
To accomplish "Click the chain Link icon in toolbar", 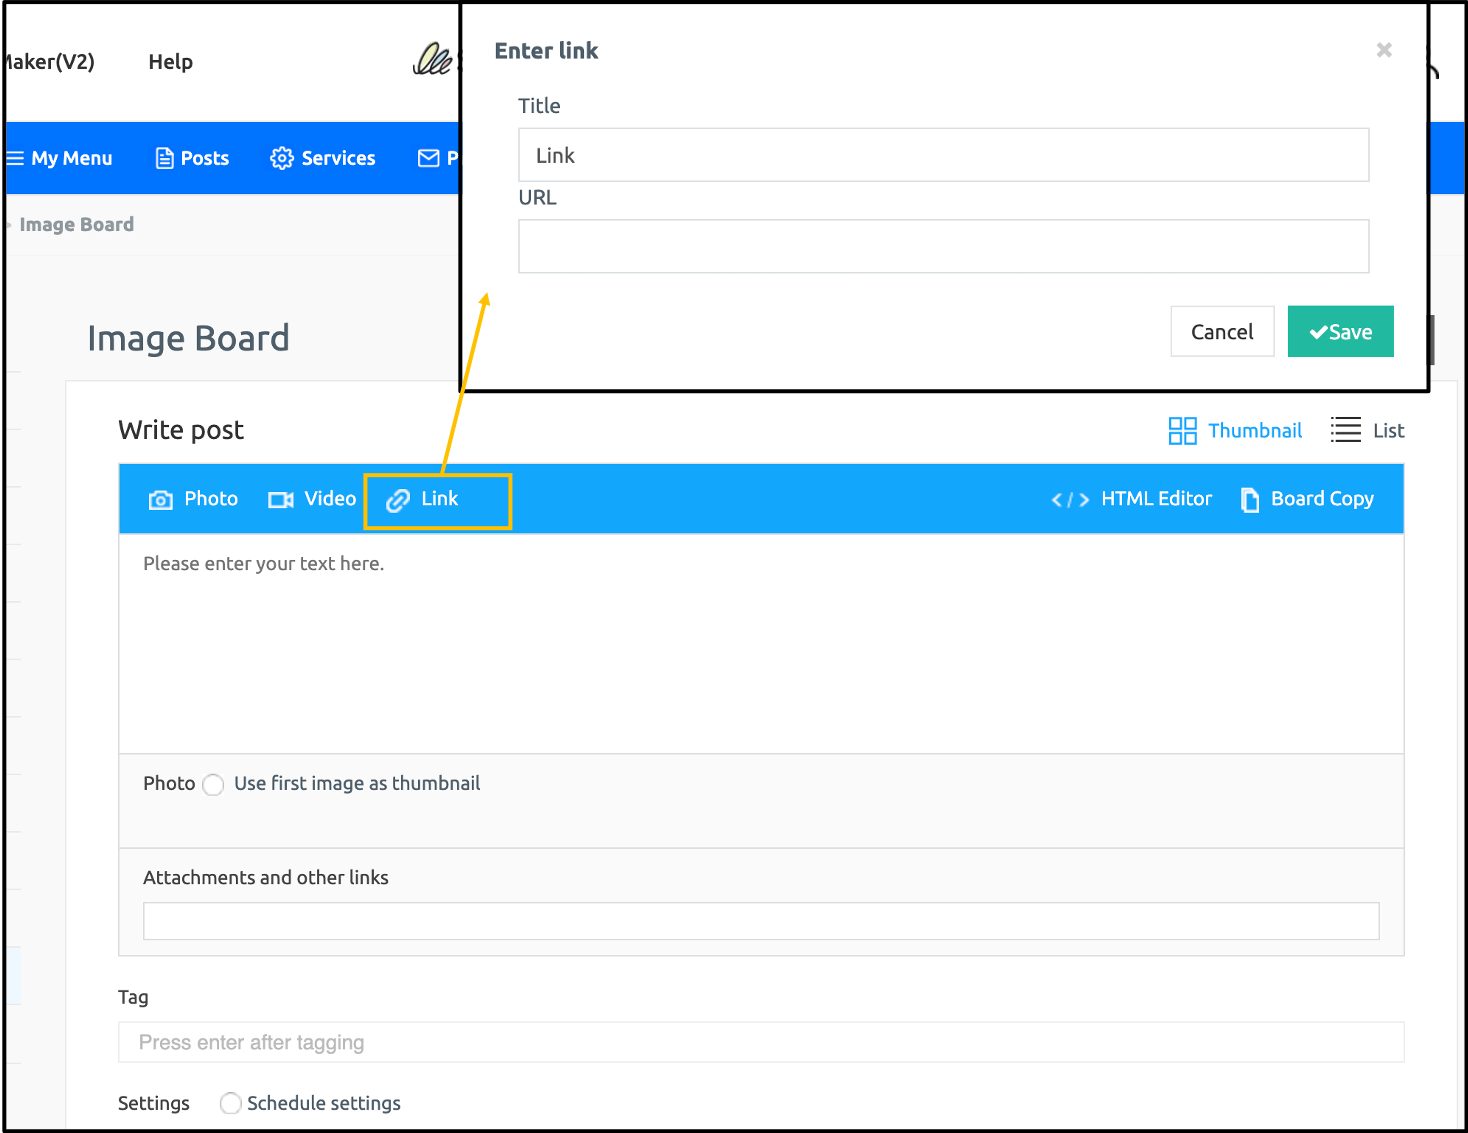I will coord(398,500).
